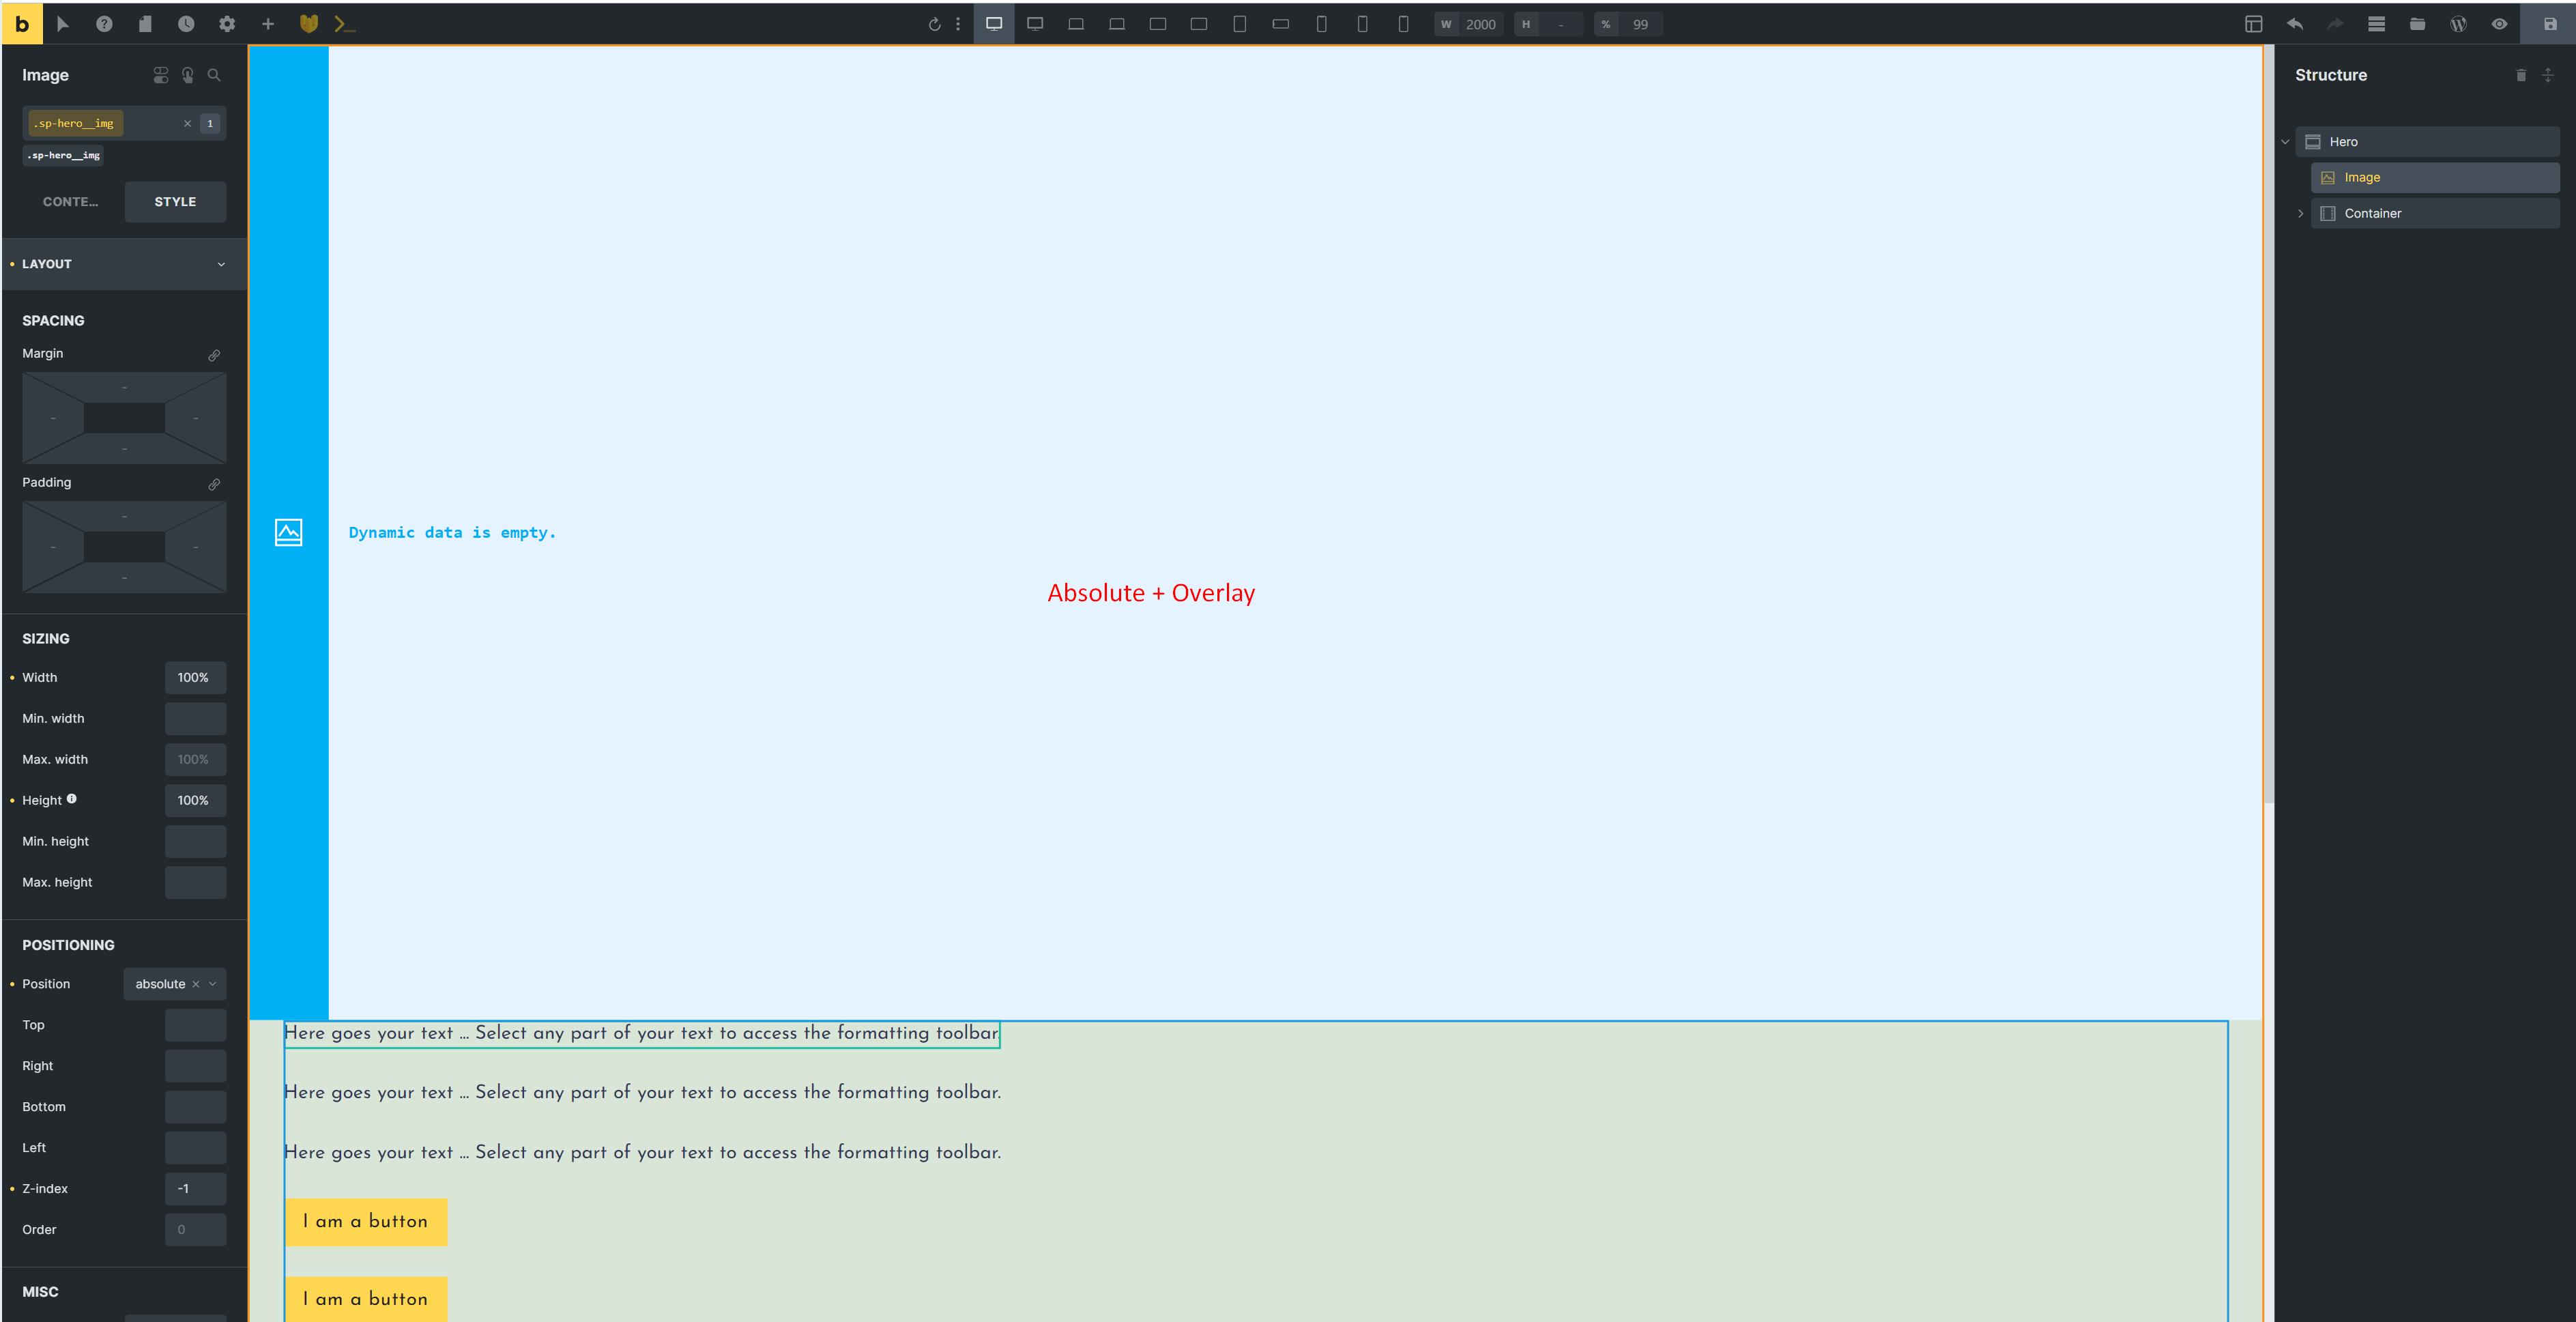This screenshot has width=2576, height=1322.
Task: Delete elements with the Structure trash icon
Action: point(2521,75)
